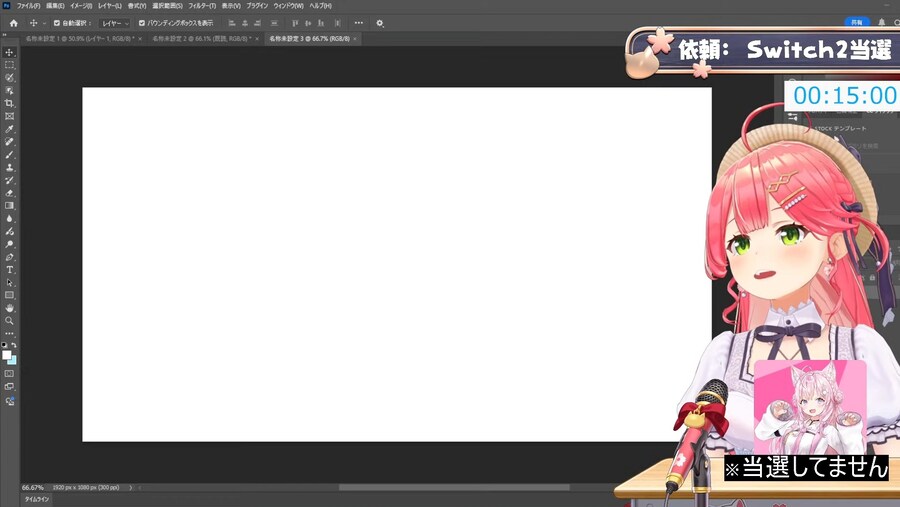Select the Blur tool
The image size is (900, 507).
pyautogui.click(x=9, y=219)
